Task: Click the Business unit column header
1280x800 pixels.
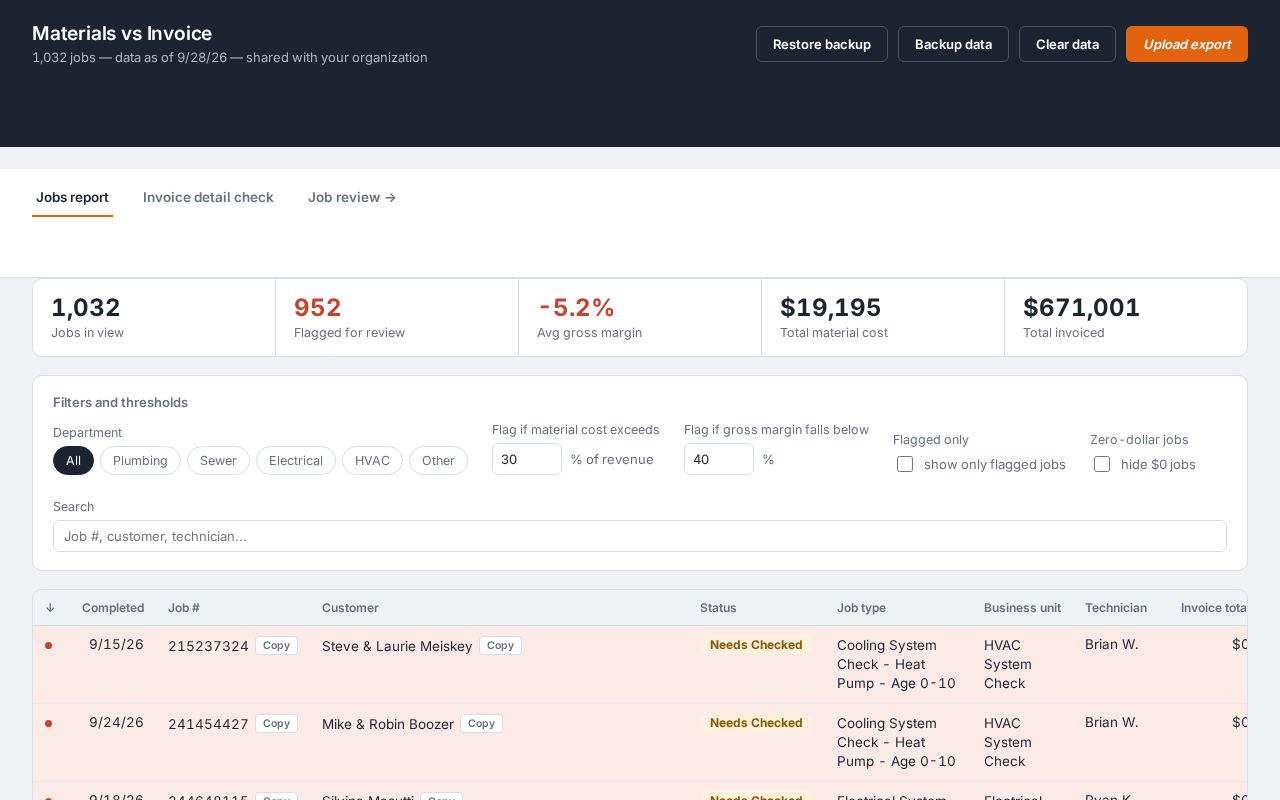Action: (x=1022, y=608)
